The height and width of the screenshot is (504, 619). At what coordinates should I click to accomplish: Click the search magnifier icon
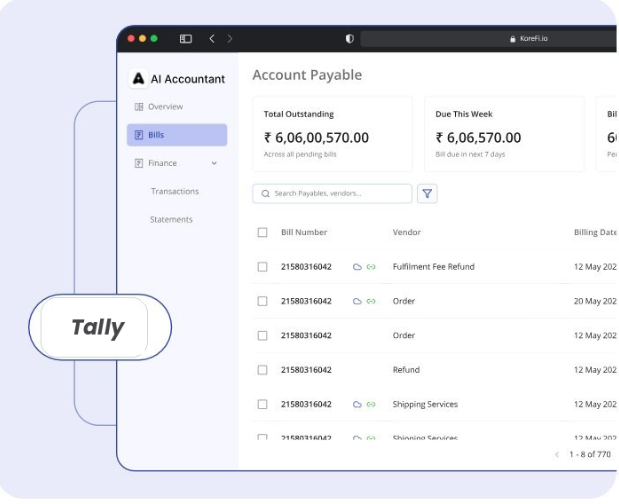265,193
